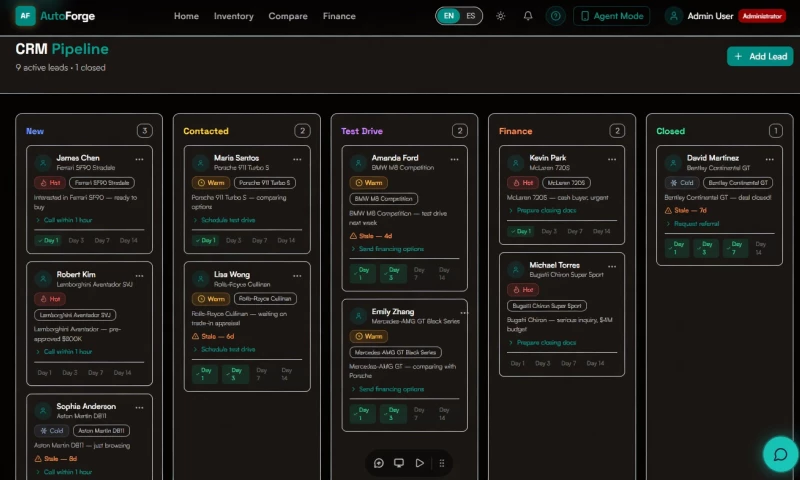Expand 'Request referral' on David Martinez card
The image size is (800, 480).
click(692, 223)
